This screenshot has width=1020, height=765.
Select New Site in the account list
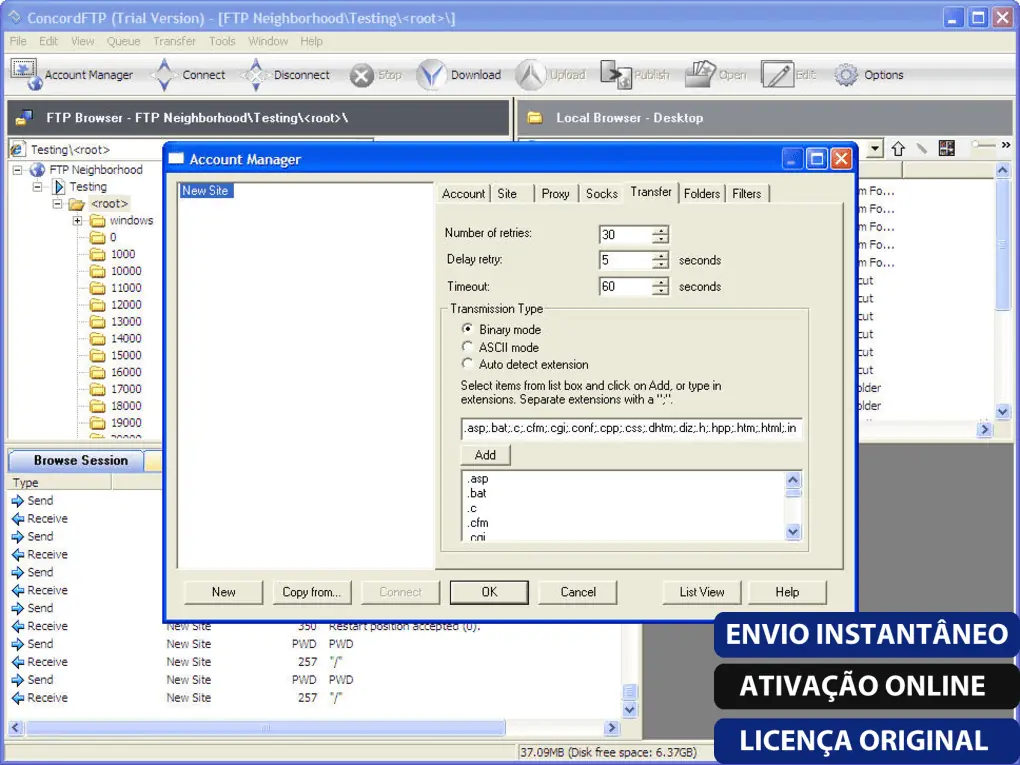(x=206, y=191)
